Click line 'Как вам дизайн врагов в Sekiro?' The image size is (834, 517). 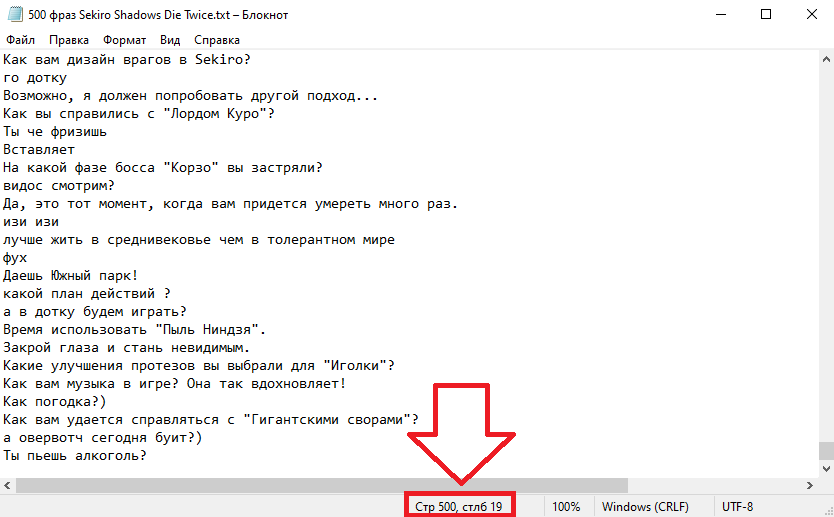(x=127, y=60)
